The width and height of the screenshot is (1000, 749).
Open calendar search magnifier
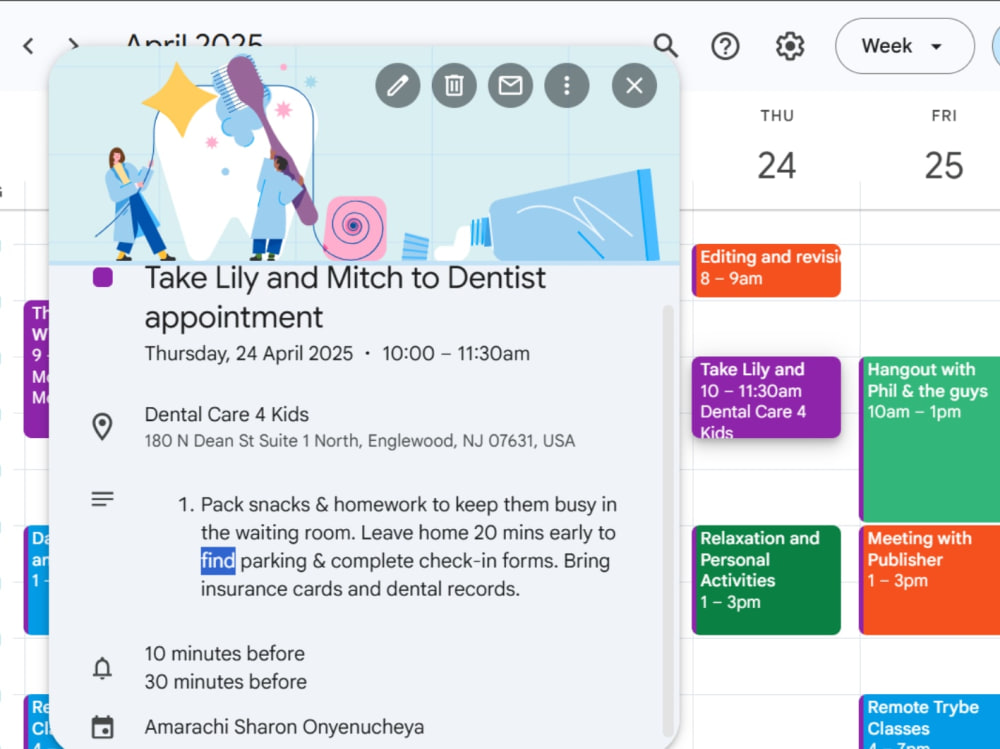(665, 46)
